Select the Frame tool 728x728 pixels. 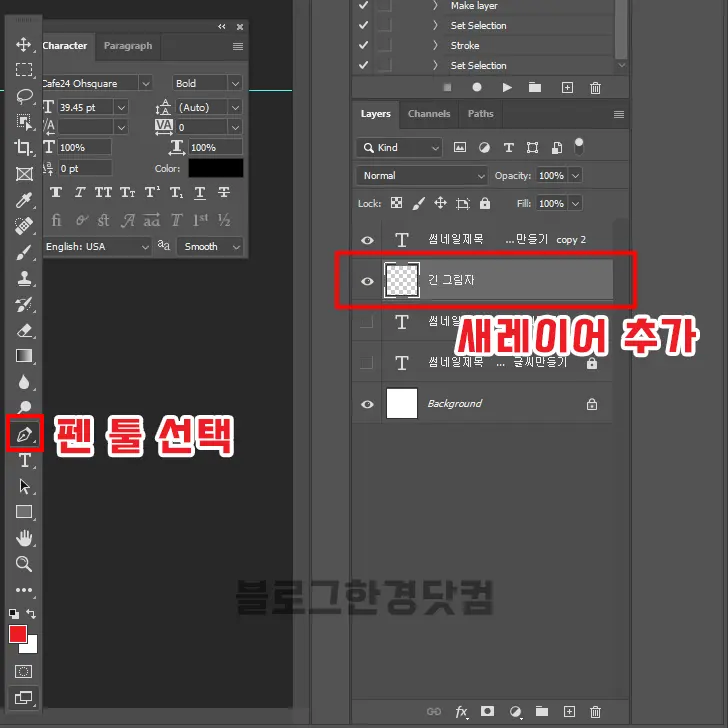(x=24, y=174)
